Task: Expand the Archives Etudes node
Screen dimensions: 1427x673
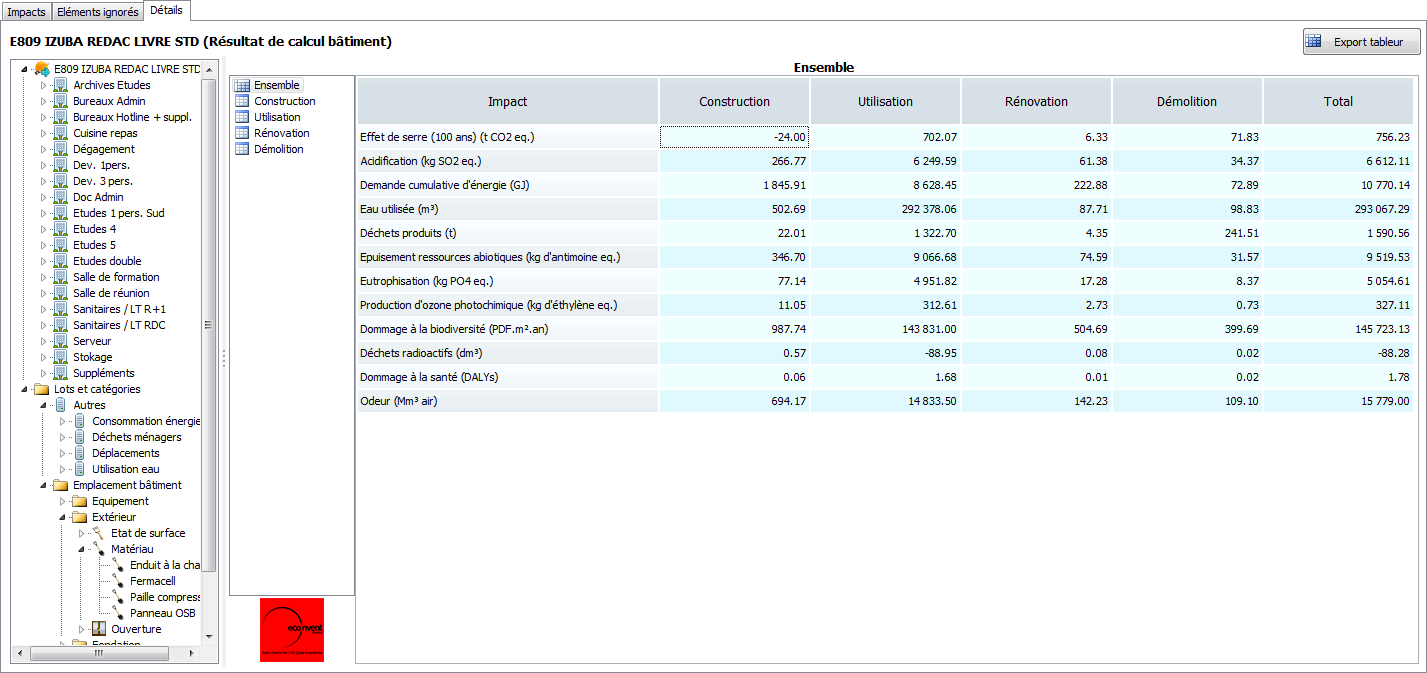Action: [43, 85]
